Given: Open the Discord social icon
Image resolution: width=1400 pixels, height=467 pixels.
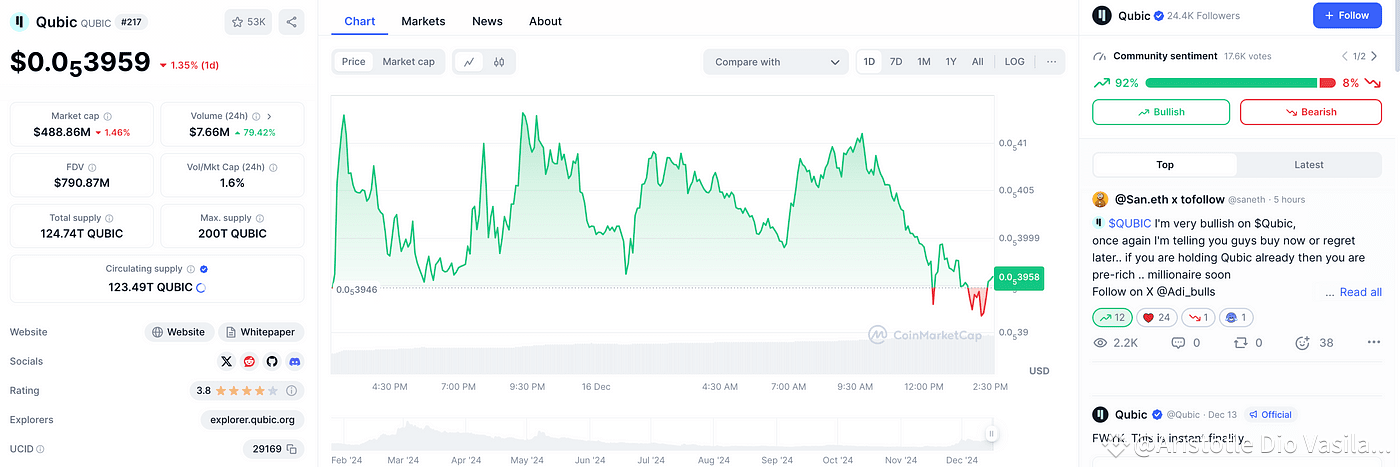Looking at the screenshot, I should pyautogui.click(x=294, y=361).
